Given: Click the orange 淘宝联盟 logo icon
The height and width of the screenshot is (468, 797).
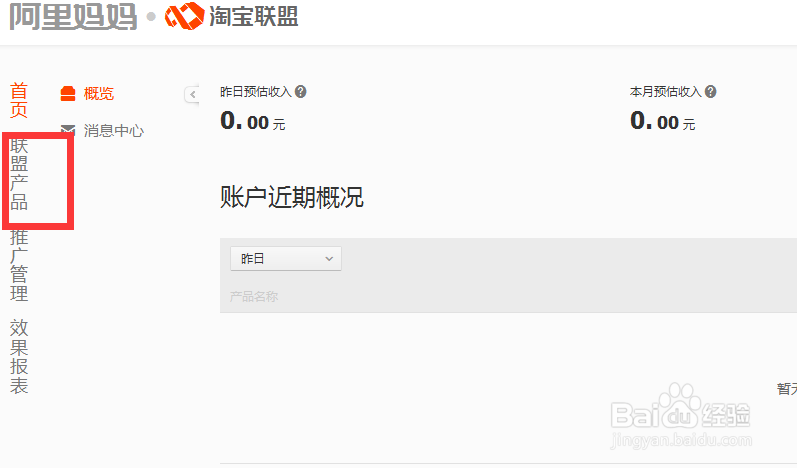Looking at the screenshot, I should click(x=185, y=16).
